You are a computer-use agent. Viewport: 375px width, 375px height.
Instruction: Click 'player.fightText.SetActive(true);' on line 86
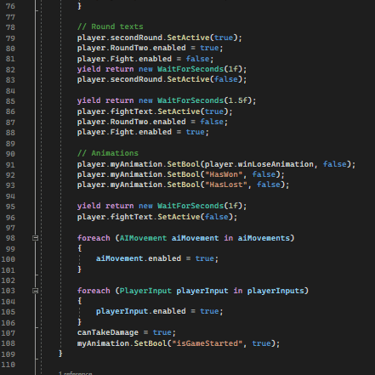pos(155,111)
